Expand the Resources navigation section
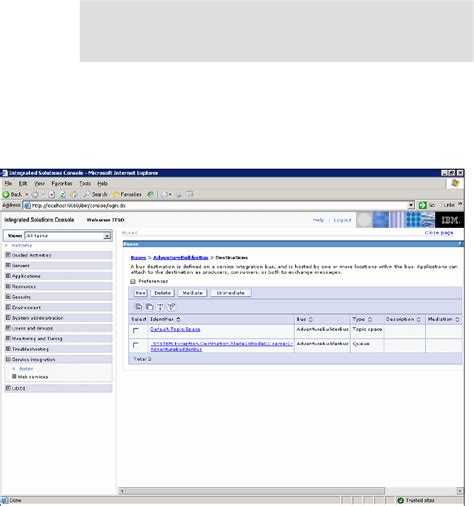Viewport: 474px width, 506px height. (x=8, y=286)
